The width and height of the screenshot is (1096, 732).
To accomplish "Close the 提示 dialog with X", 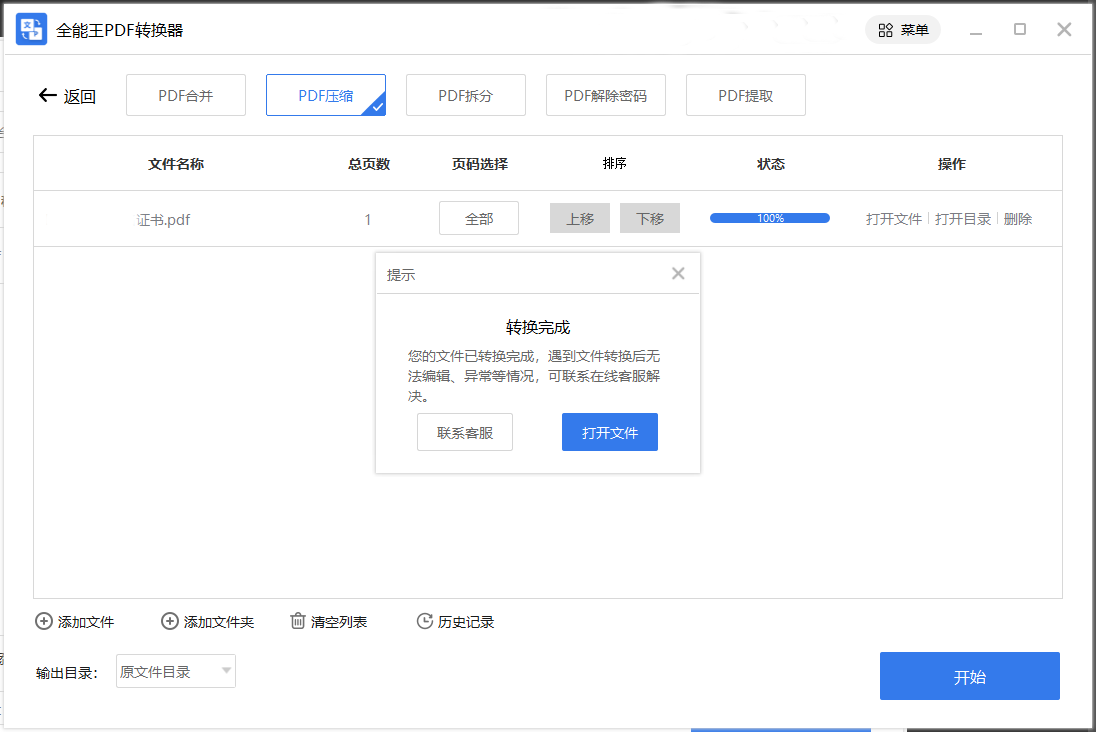I will [x=678, y=274].
